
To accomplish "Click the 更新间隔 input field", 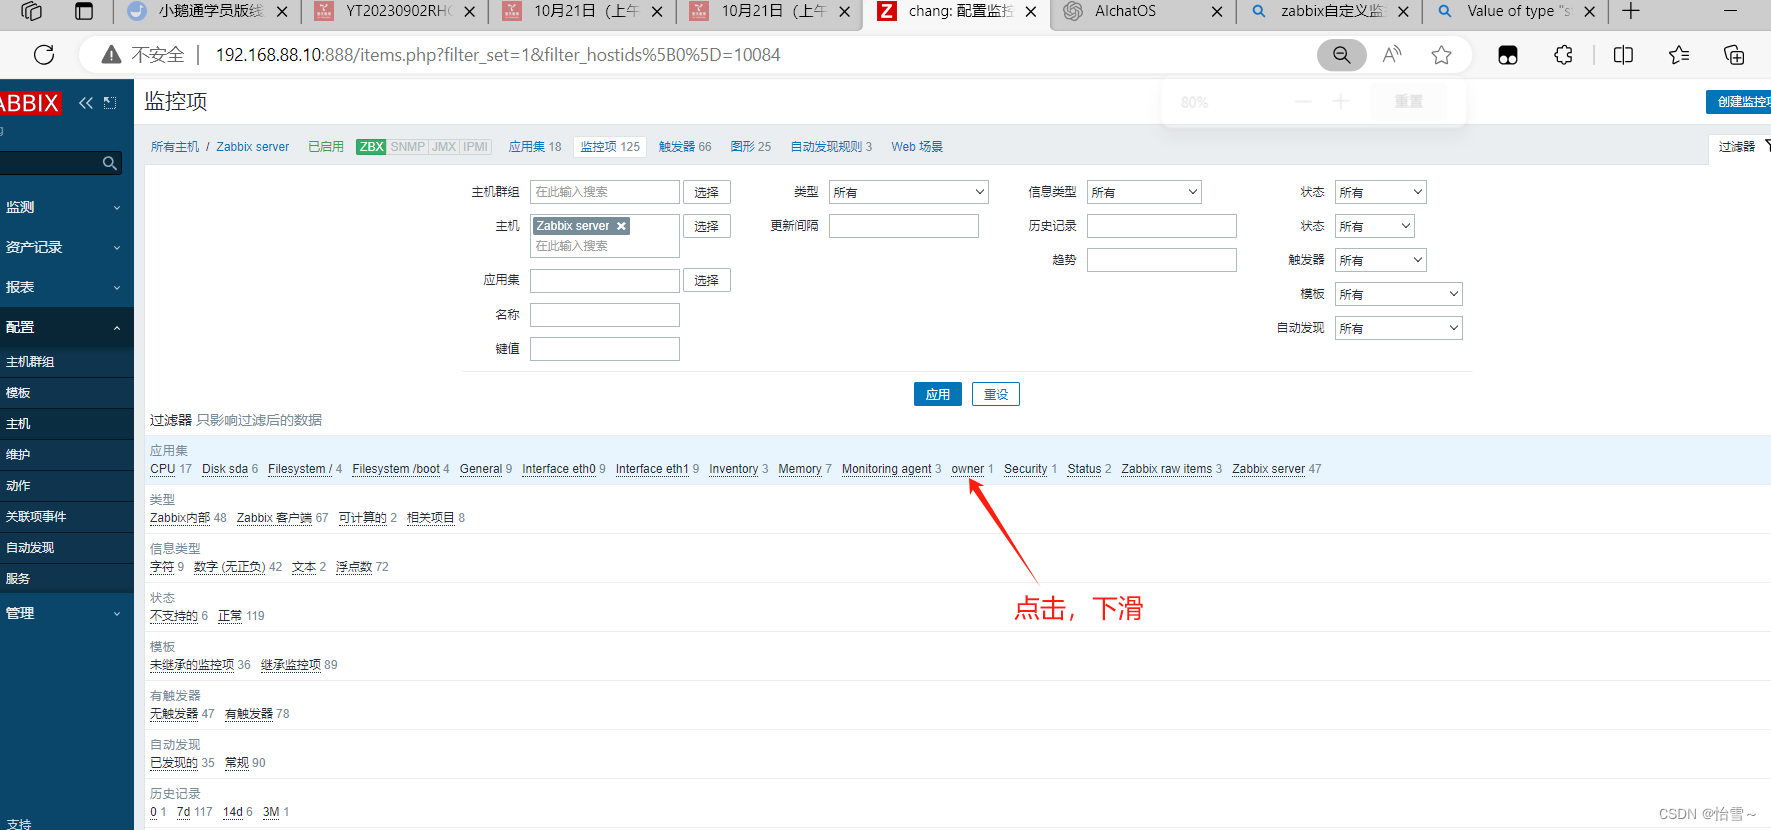I will pos(904,226).
